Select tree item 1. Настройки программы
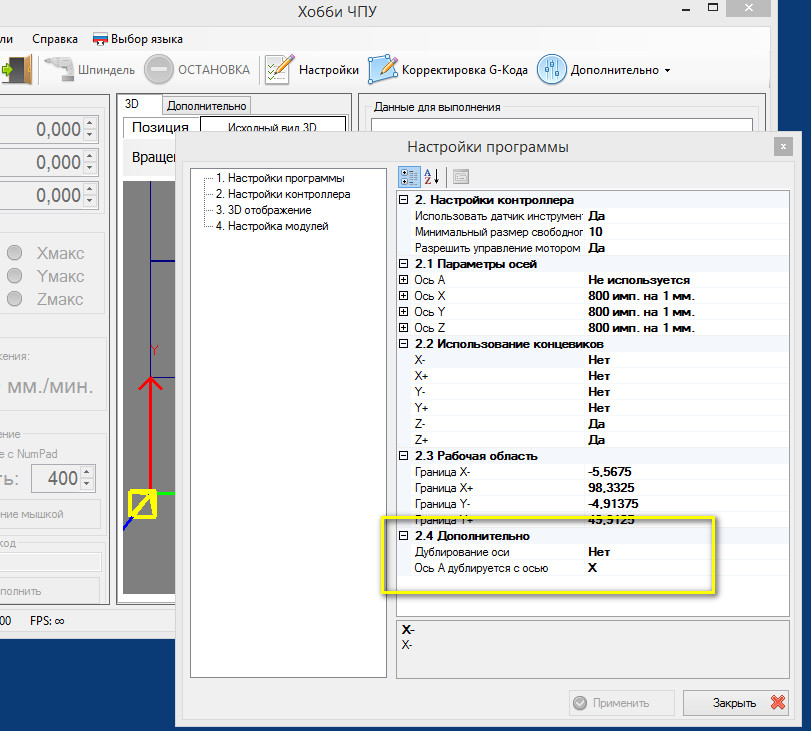This screenshot has width=811, height=731. pos(280,178)
